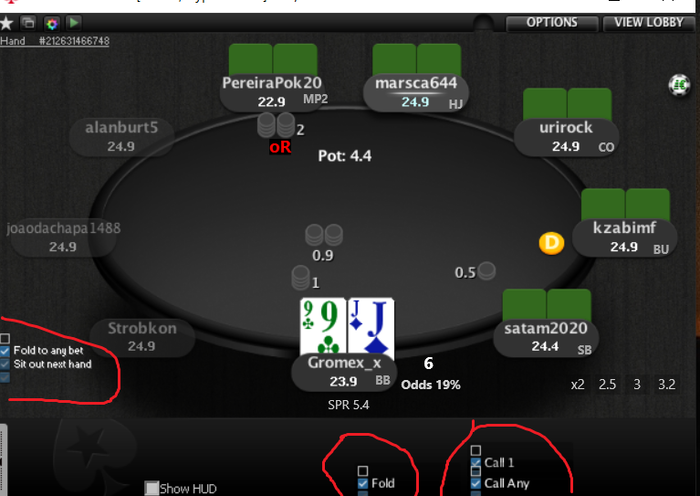Open the Hand #212631466748 link
The width and height of the screenshot is (700, 496).
coord(54,41)
